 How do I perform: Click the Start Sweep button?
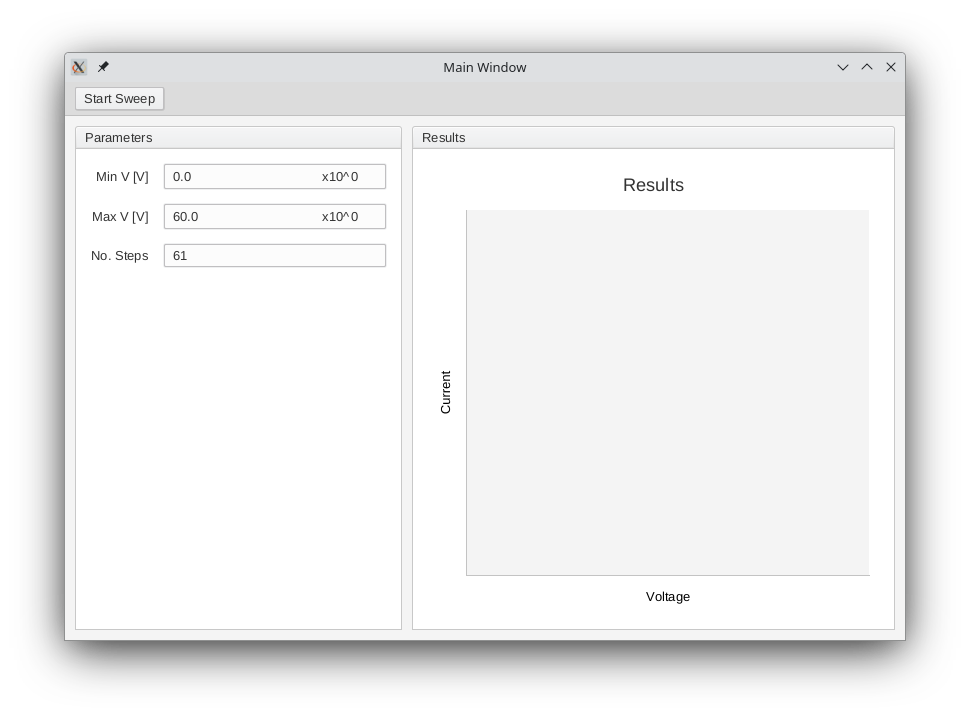point(119,99)
